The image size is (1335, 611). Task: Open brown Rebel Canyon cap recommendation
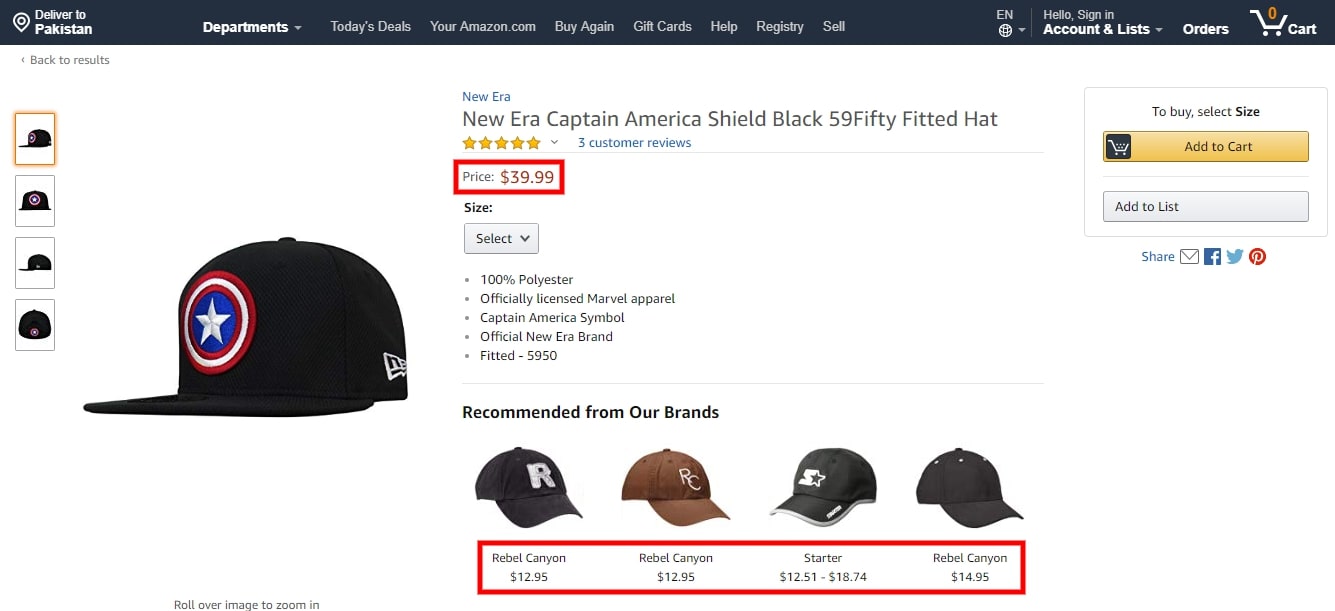click(675, 489)
